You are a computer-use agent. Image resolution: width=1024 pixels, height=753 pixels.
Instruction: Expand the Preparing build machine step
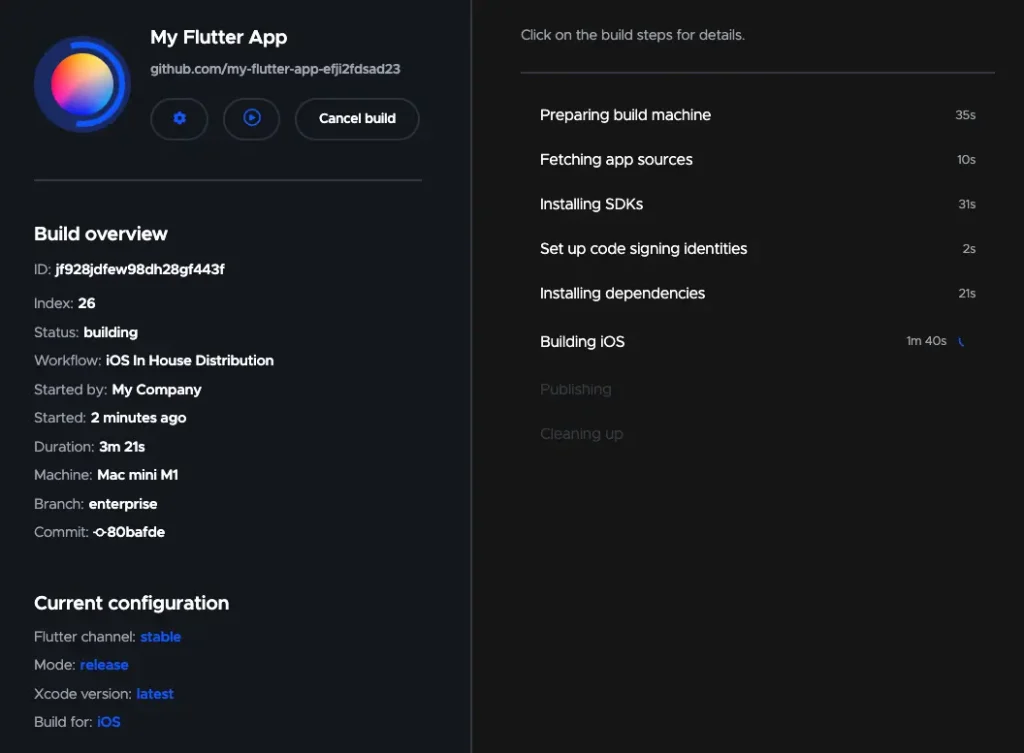point(625,115)
